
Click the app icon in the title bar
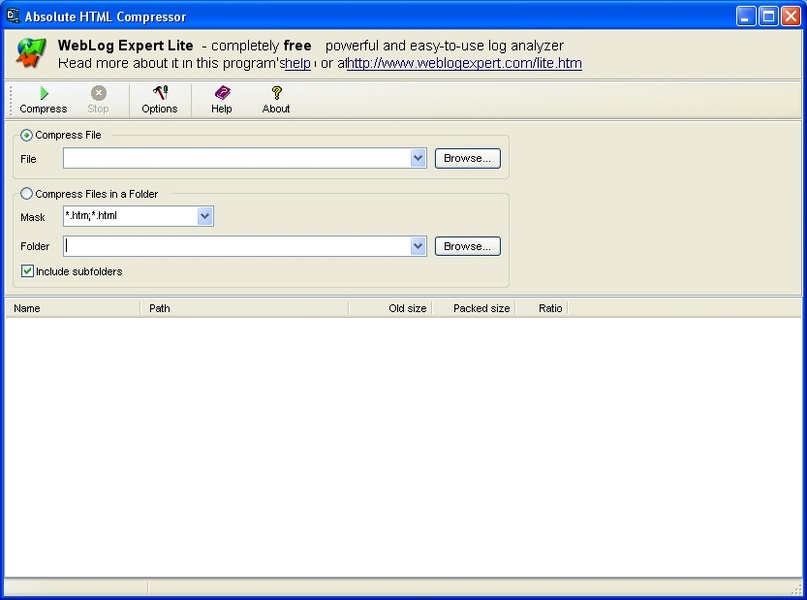[x=13, y=16]
